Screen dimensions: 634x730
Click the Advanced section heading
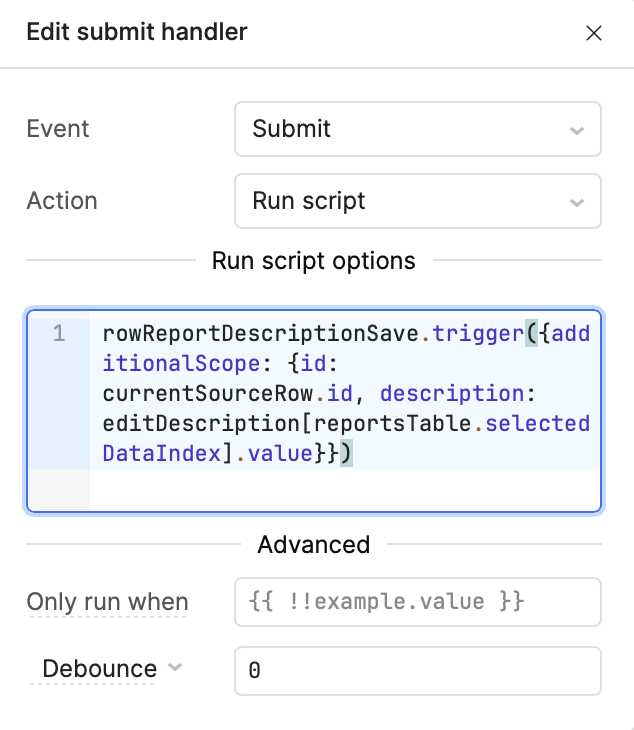(314, 544)
